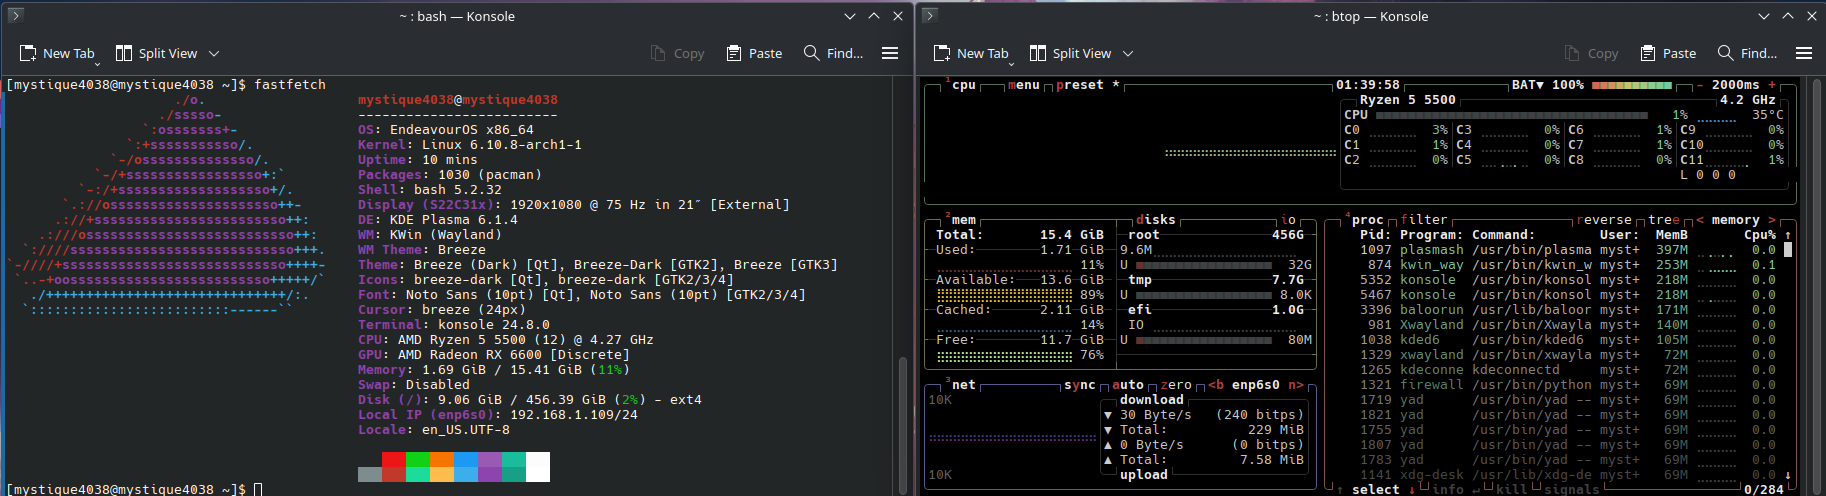Screen dimensions: 1826x496
Task: Toggle disks display in btop mem box
Action: coord(1156,220)
